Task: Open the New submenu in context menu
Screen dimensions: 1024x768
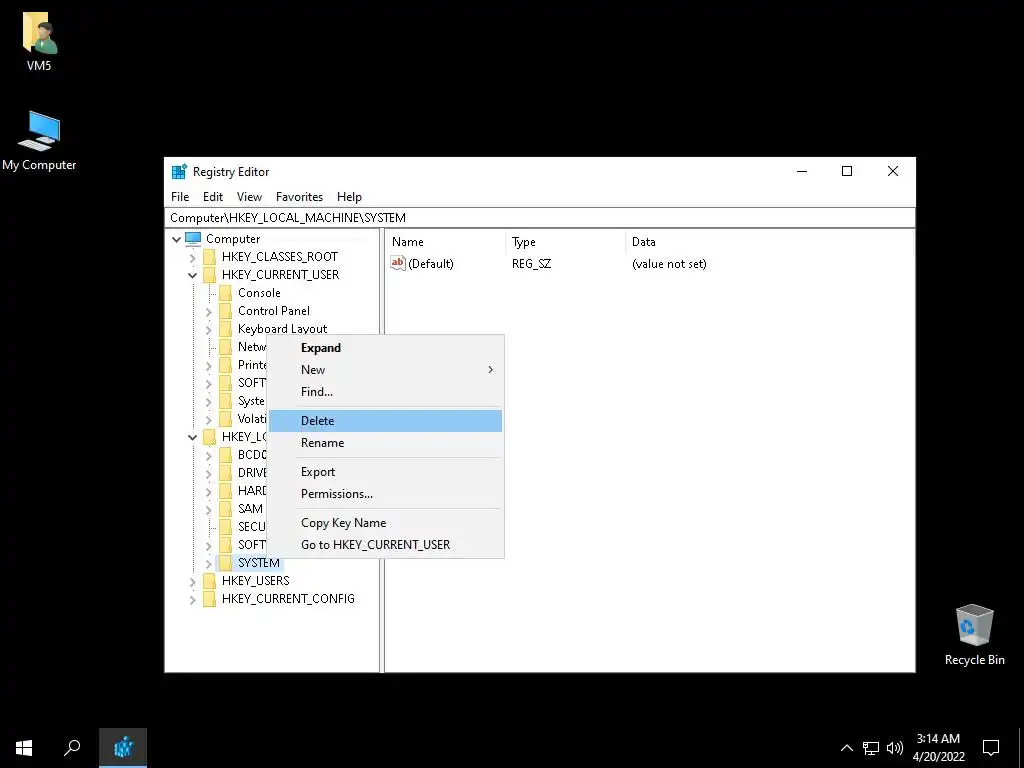Action: click(385, 370)
